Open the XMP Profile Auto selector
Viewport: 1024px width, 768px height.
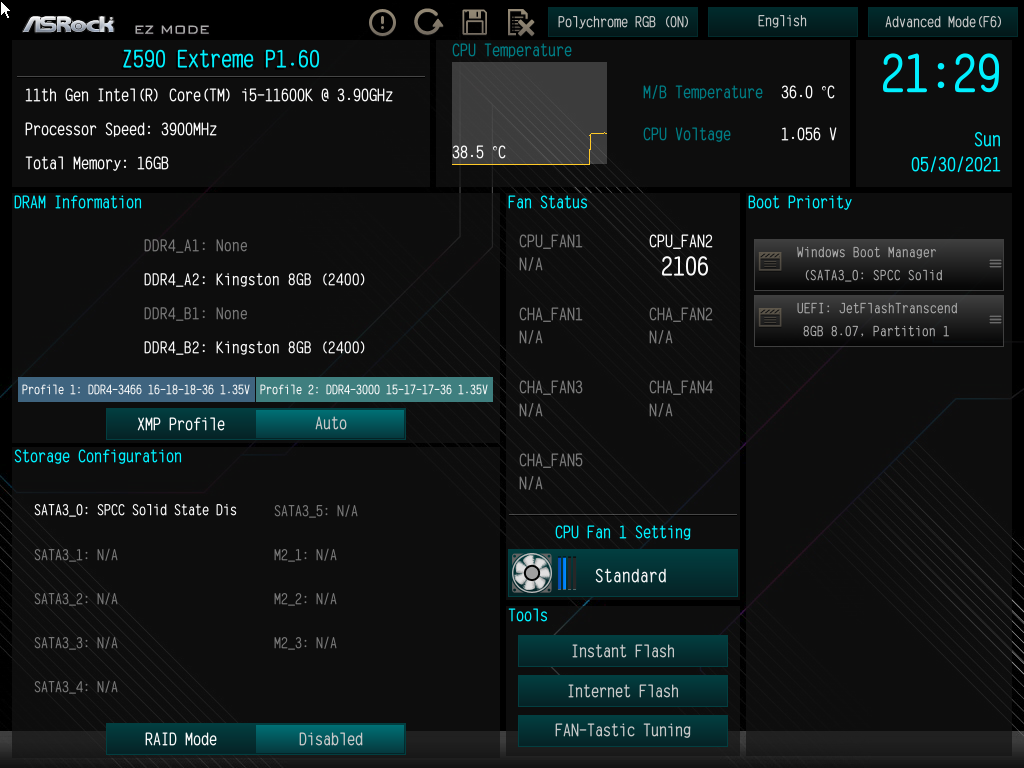point(330,424)
